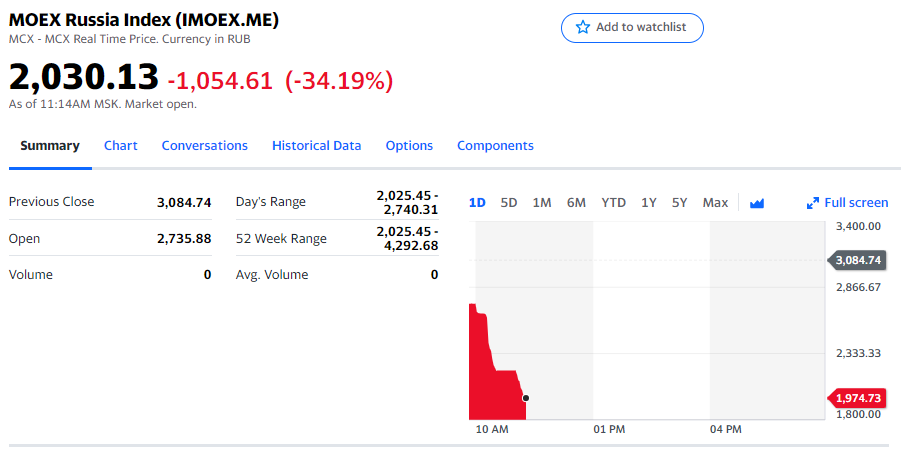The image size is (901, 455).
Task: Click the Full screen expand arrows icon
Action: tap(813, 203)
